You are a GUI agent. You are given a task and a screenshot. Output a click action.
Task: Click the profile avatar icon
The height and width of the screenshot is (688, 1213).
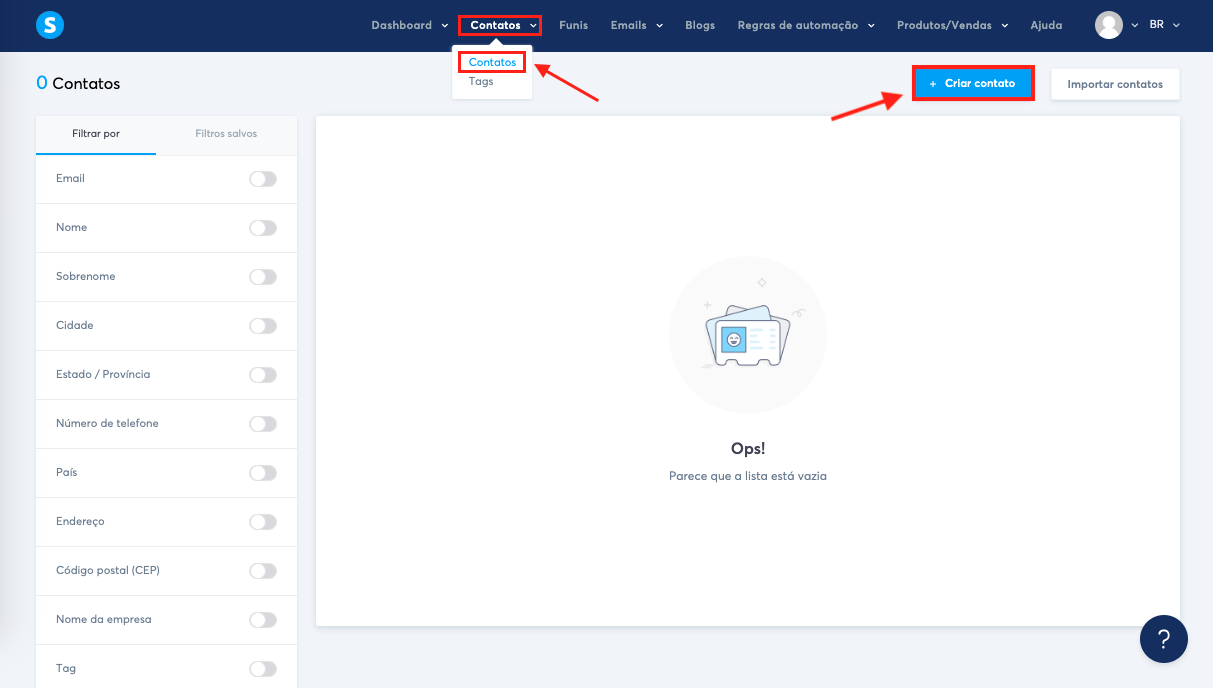click(1110, 25)
